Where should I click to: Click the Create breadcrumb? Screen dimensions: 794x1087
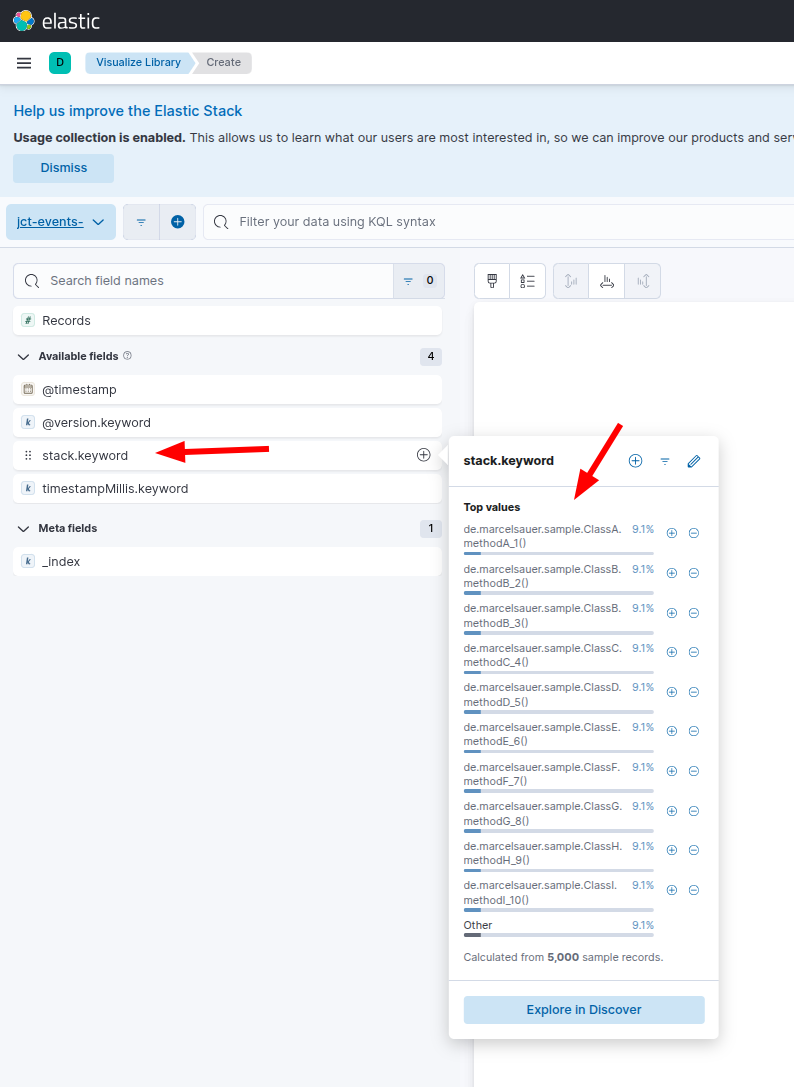click(223, 62)
